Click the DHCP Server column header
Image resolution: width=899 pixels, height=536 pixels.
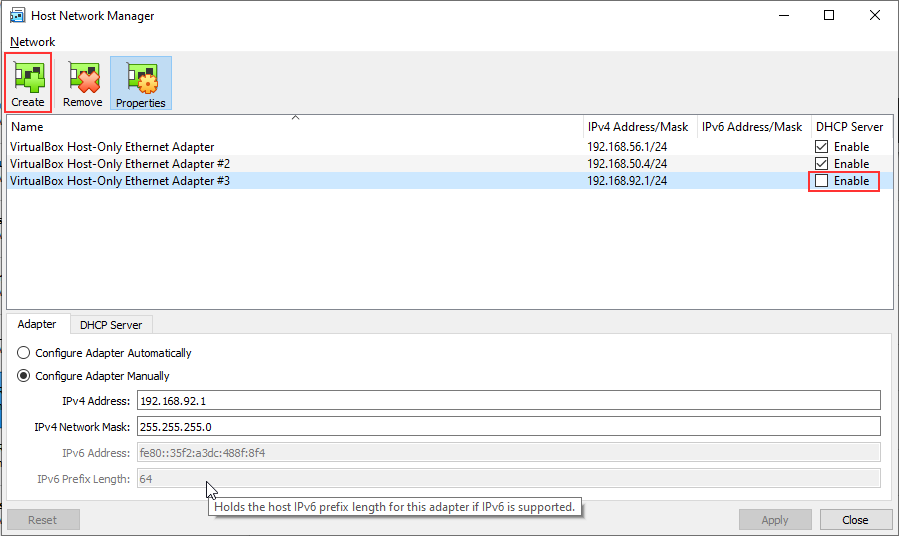click(851, 127)
